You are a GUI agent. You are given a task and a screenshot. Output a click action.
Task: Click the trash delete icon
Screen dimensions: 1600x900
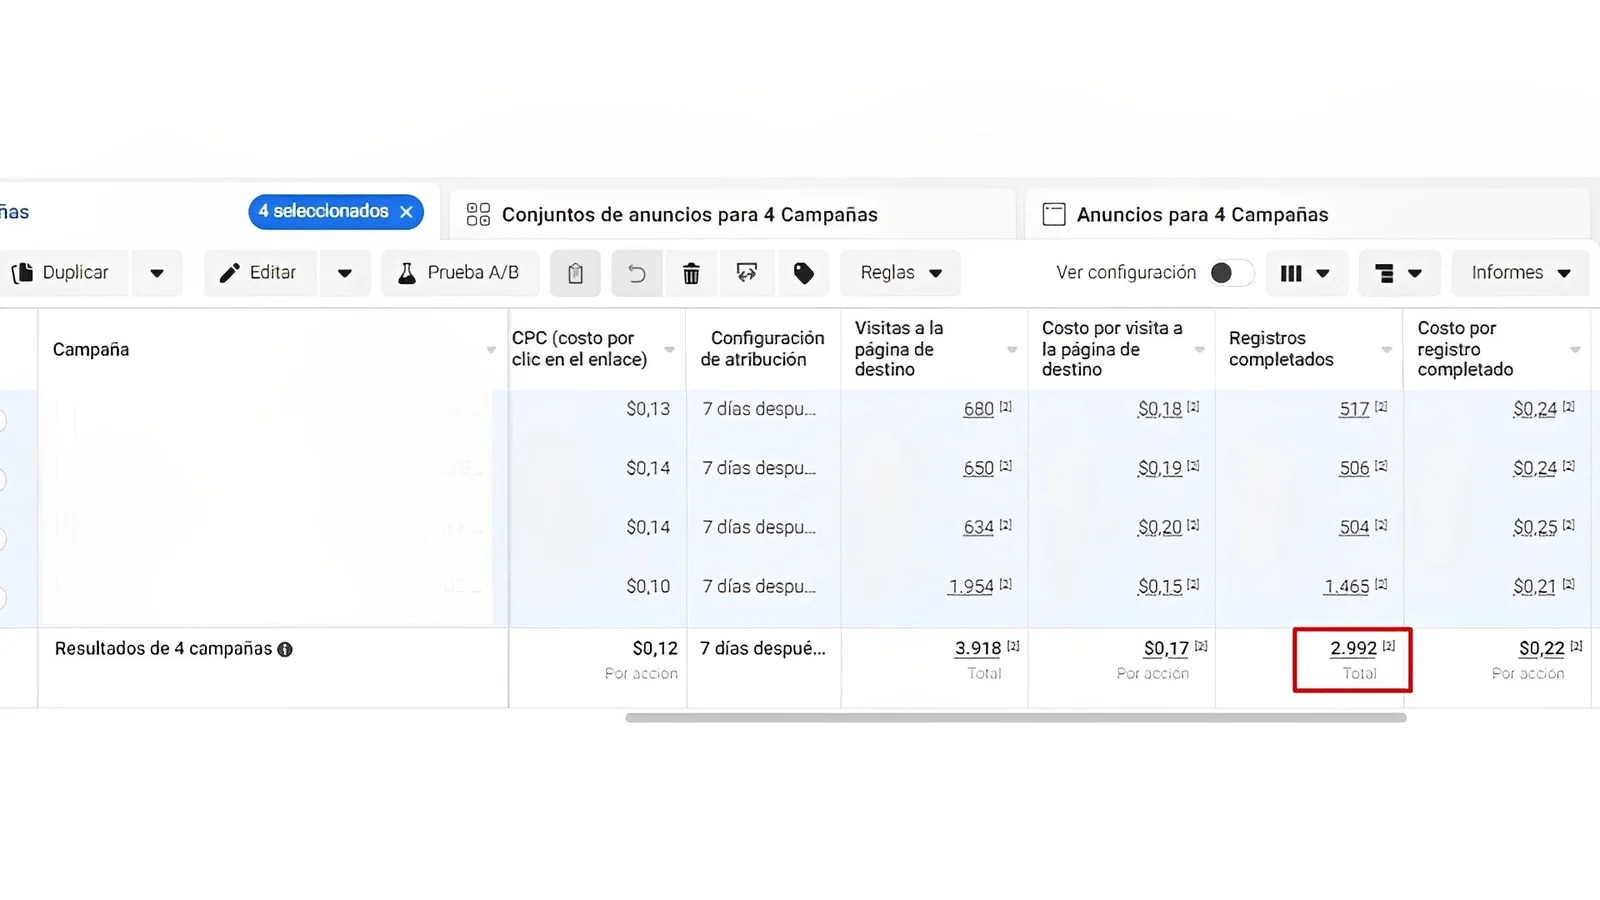[691, 273]
